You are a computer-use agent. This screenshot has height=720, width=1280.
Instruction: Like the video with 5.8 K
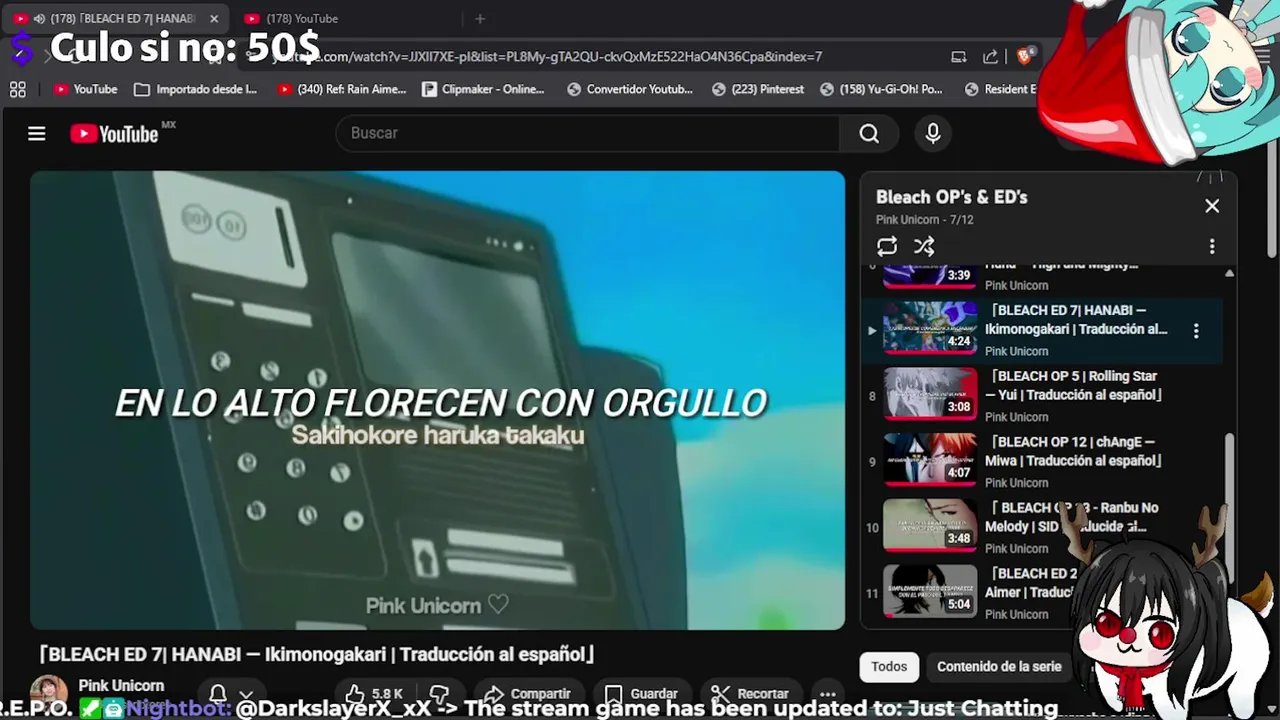pyautogui.click(x=374, y=693)
